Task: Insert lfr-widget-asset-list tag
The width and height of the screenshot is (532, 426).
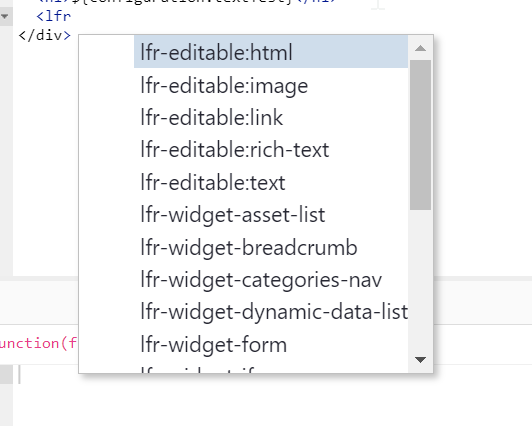Action: 271,214
